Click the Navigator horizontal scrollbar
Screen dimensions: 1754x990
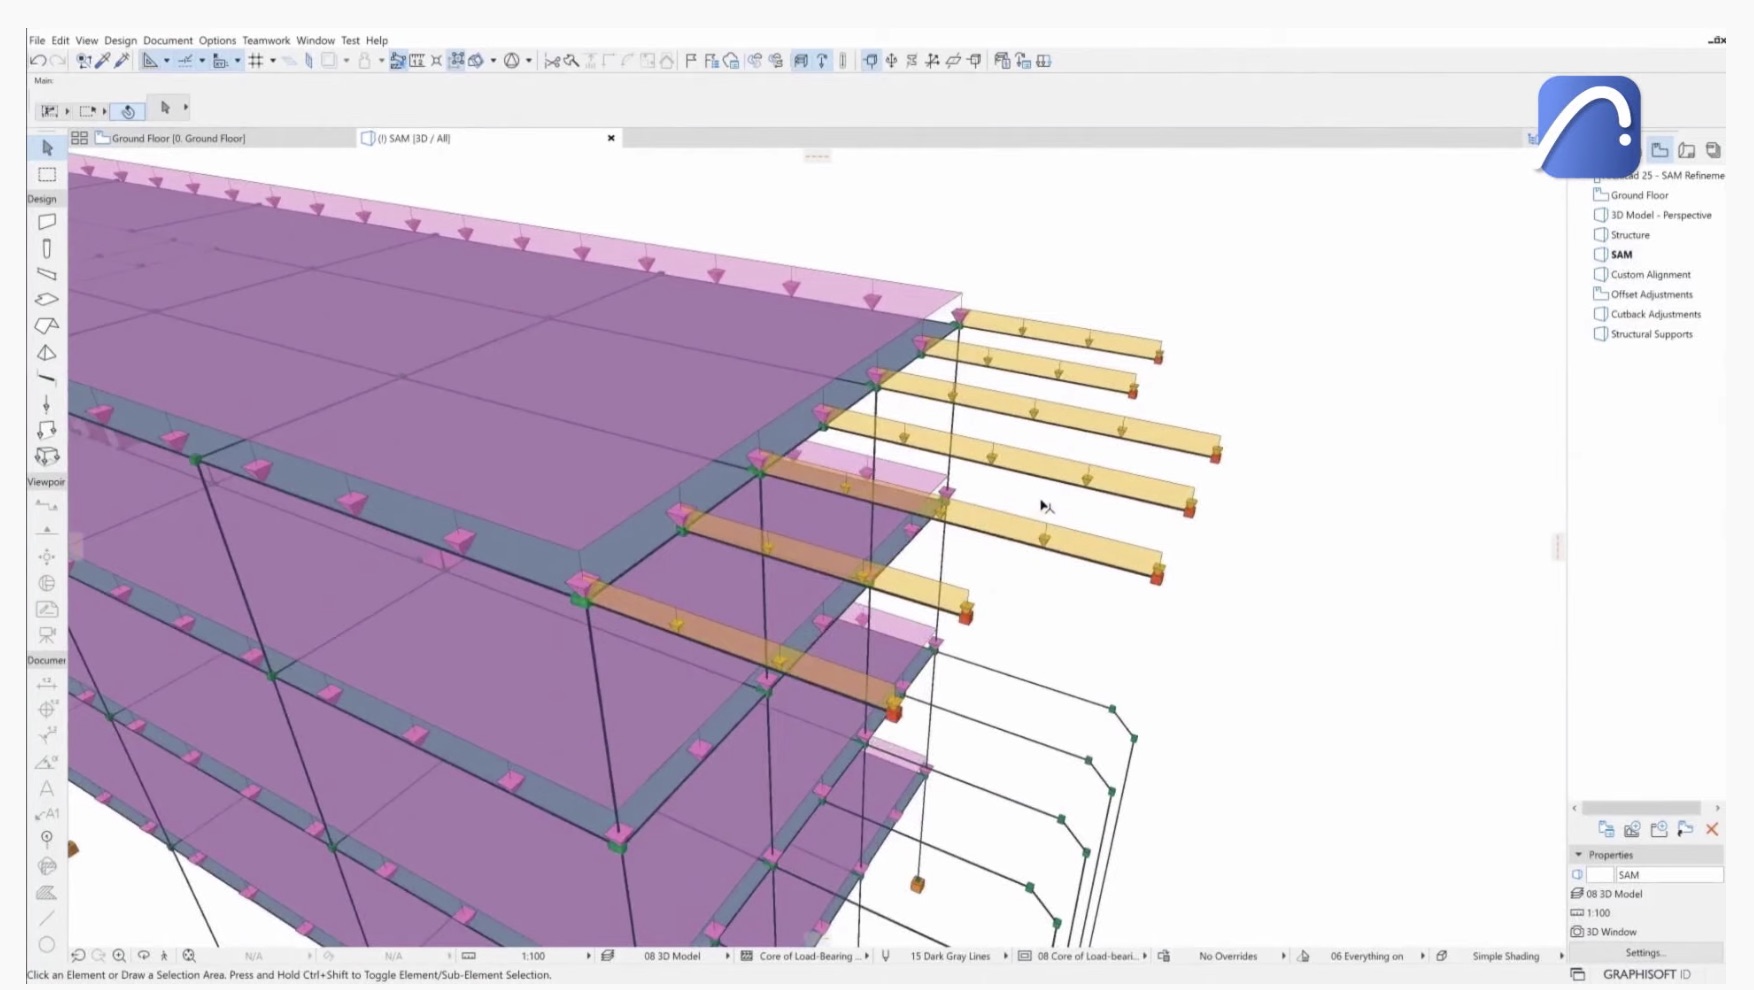click(1641, 808)
